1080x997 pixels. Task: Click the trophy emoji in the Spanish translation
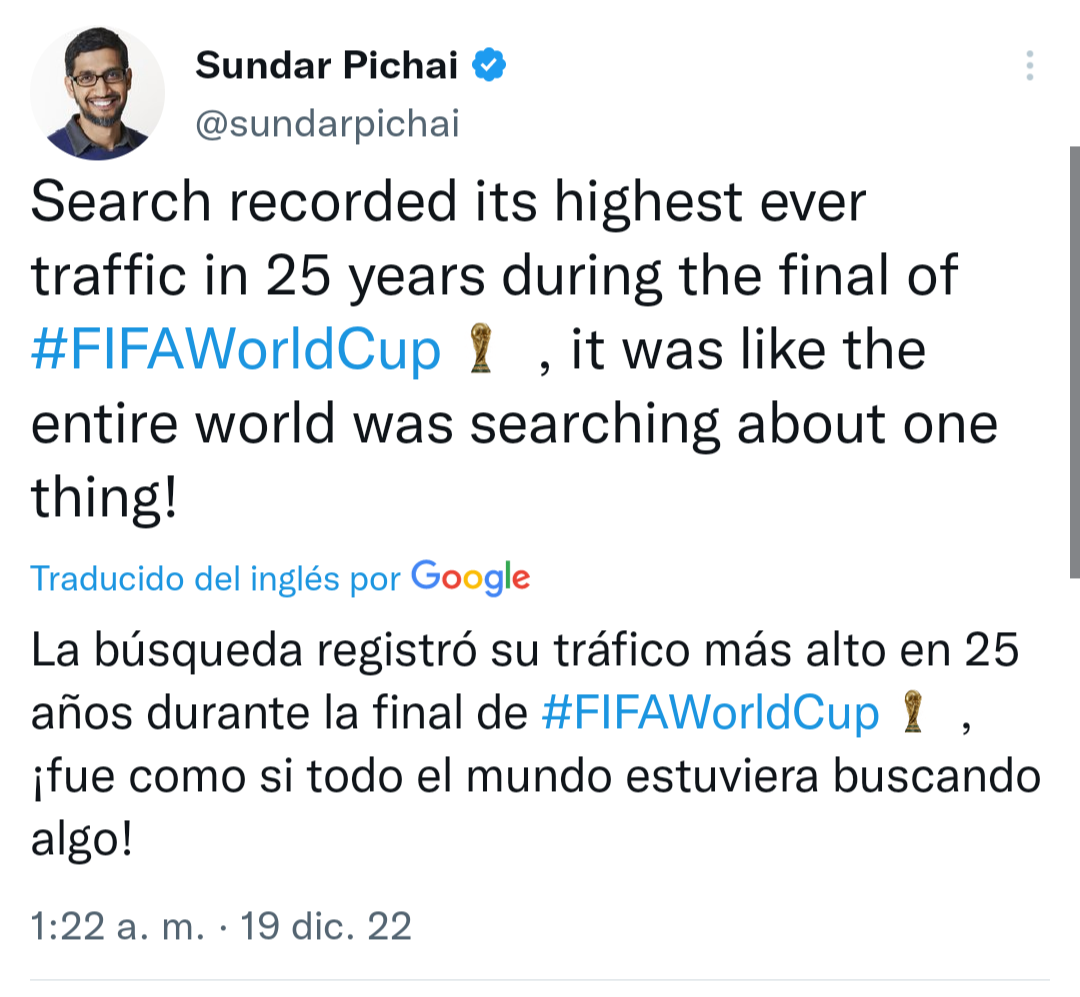tap(909, 714)
